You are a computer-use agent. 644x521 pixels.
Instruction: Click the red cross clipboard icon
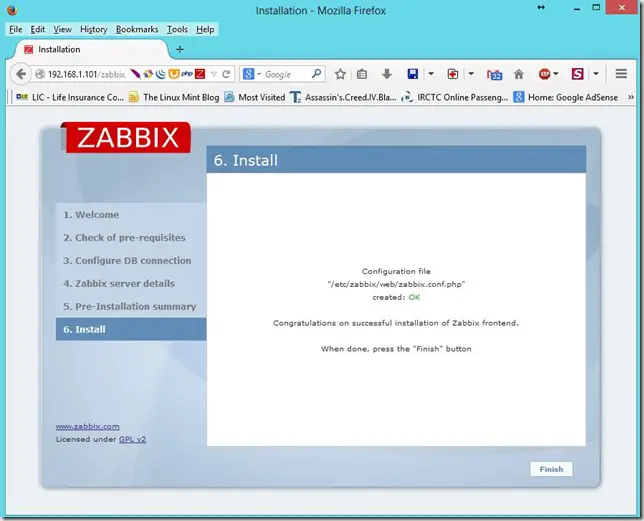pos(453,74)
